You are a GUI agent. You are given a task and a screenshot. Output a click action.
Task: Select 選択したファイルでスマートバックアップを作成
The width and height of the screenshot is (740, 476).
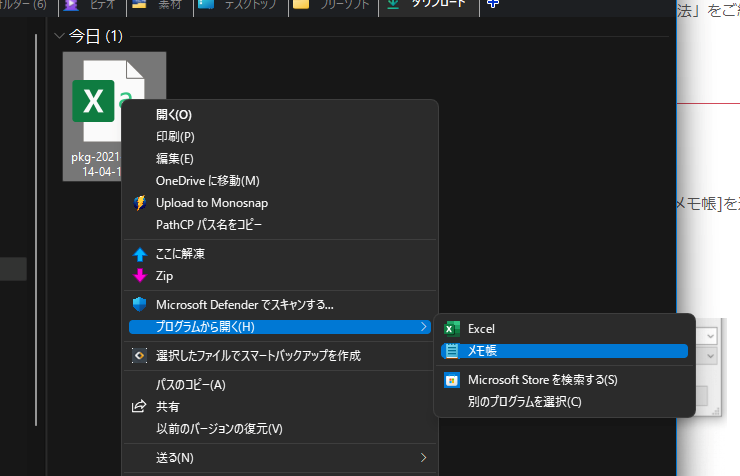(x=258, y=356)
